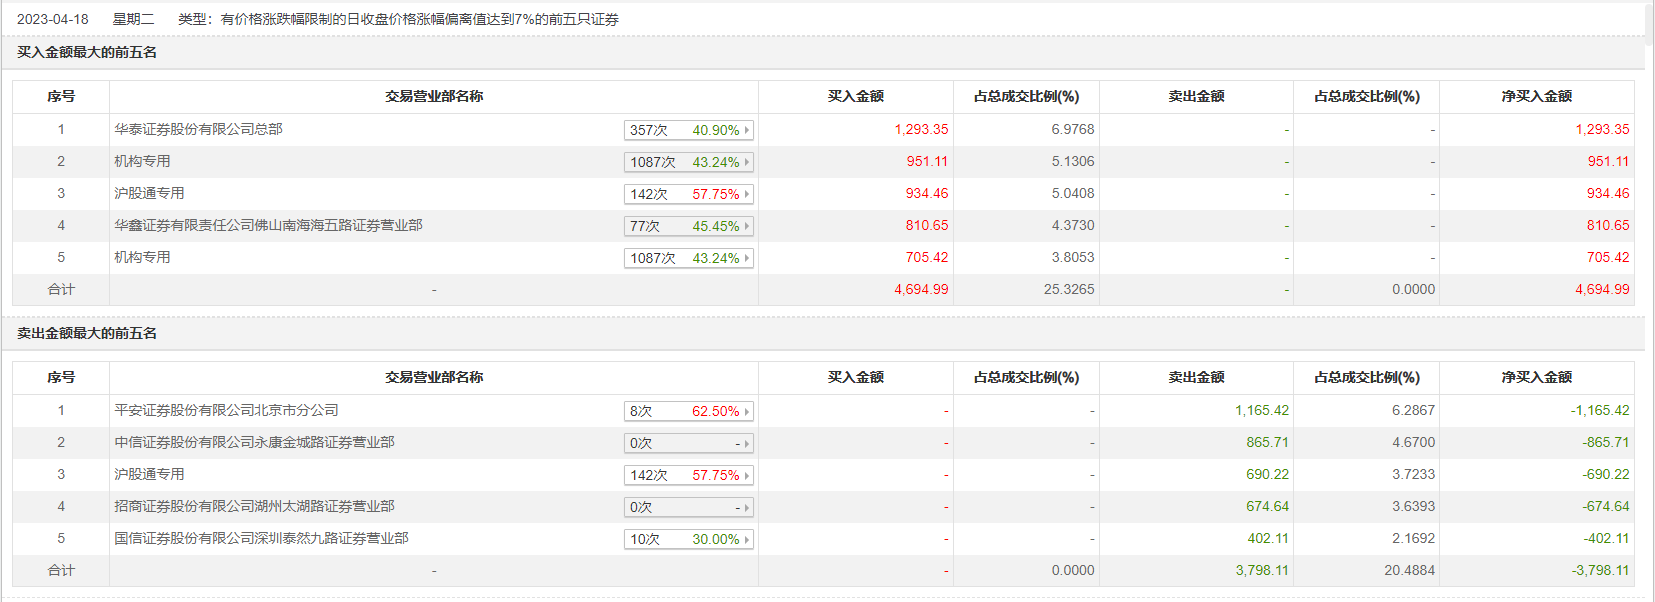Screen dimensions: 1655x602
Task: Click stats arrow in second buy row 机构专用
Action: coord(747,162)
